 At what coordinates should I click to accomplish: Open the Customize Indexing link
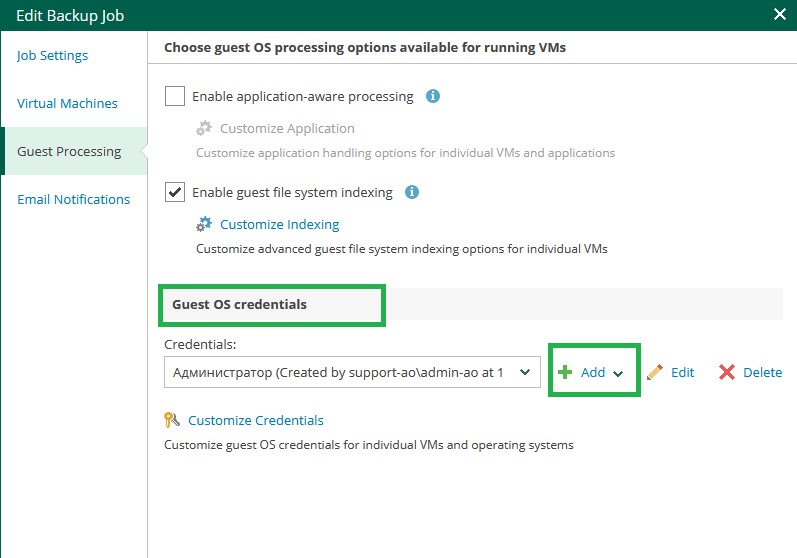280,224
